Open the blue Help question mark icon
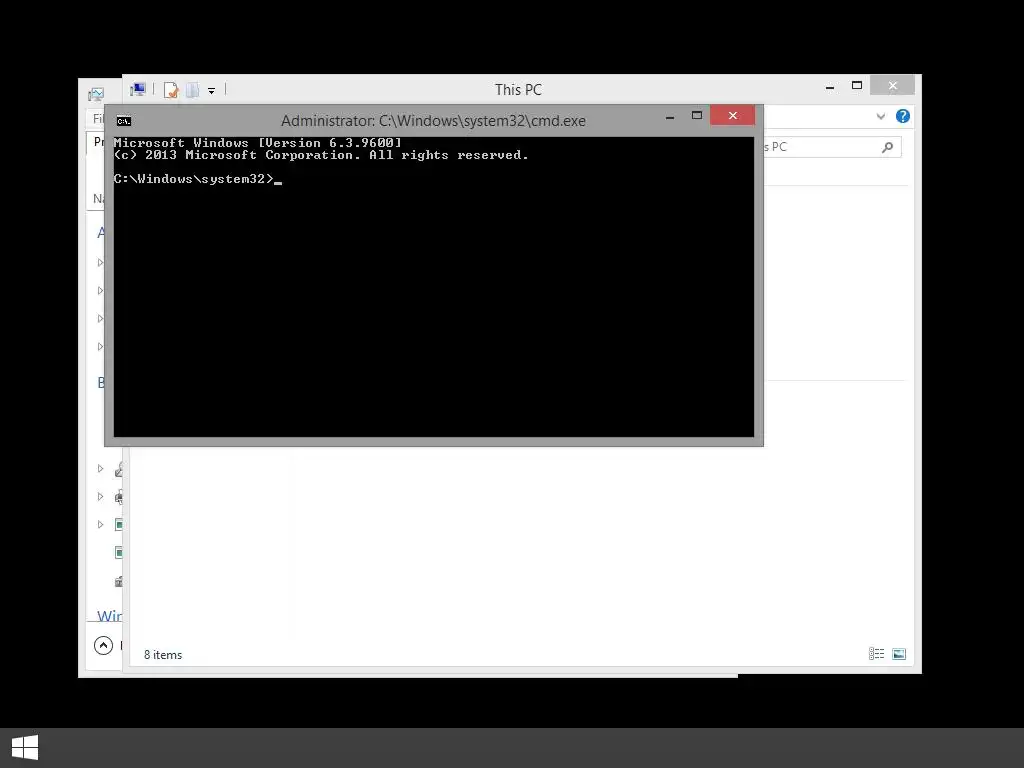Viewport: 1024px width, 768px height. point(903,116)
